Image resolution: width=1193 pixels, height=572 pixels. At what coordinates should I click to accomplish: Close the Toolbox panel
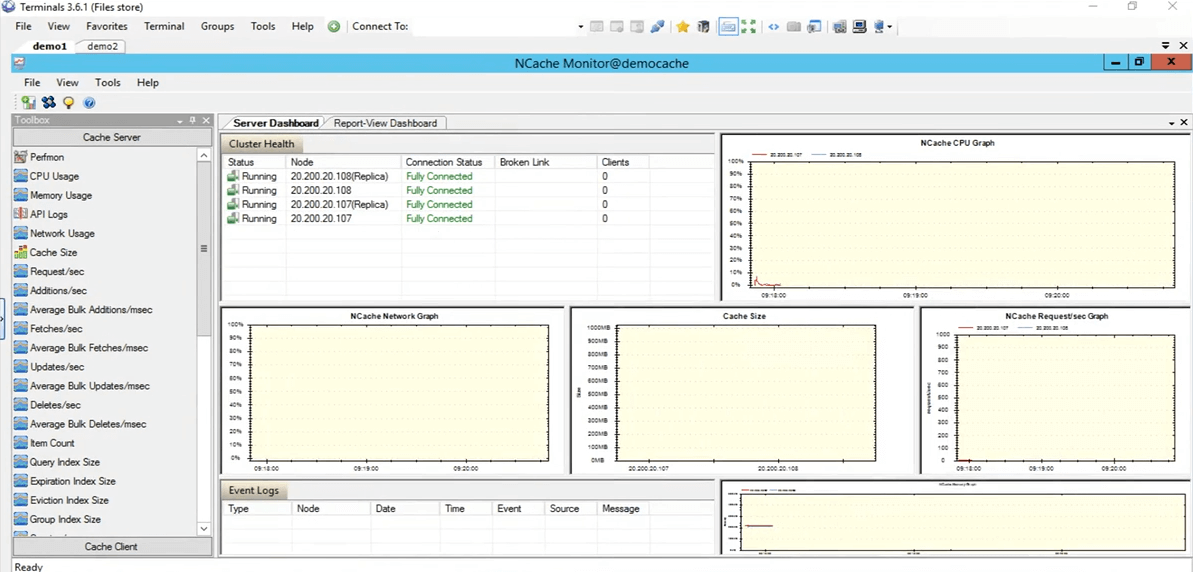click(x=205, y=120)
